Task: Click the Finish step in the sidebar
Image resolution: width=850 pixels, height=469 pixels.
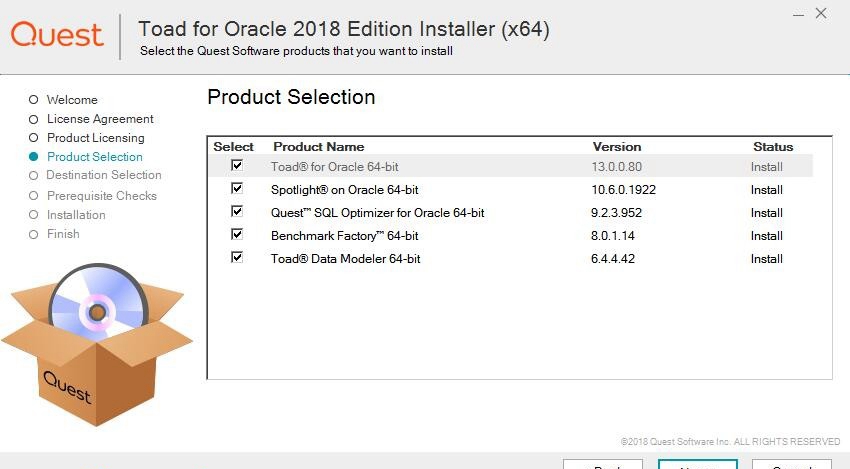Action: 63,234
